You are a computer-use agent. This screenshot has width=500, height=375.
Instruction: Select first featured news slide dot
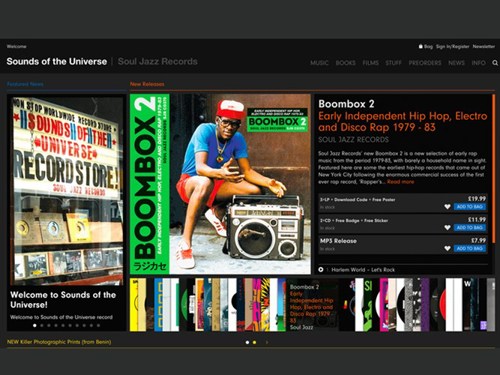click(35, 325)
